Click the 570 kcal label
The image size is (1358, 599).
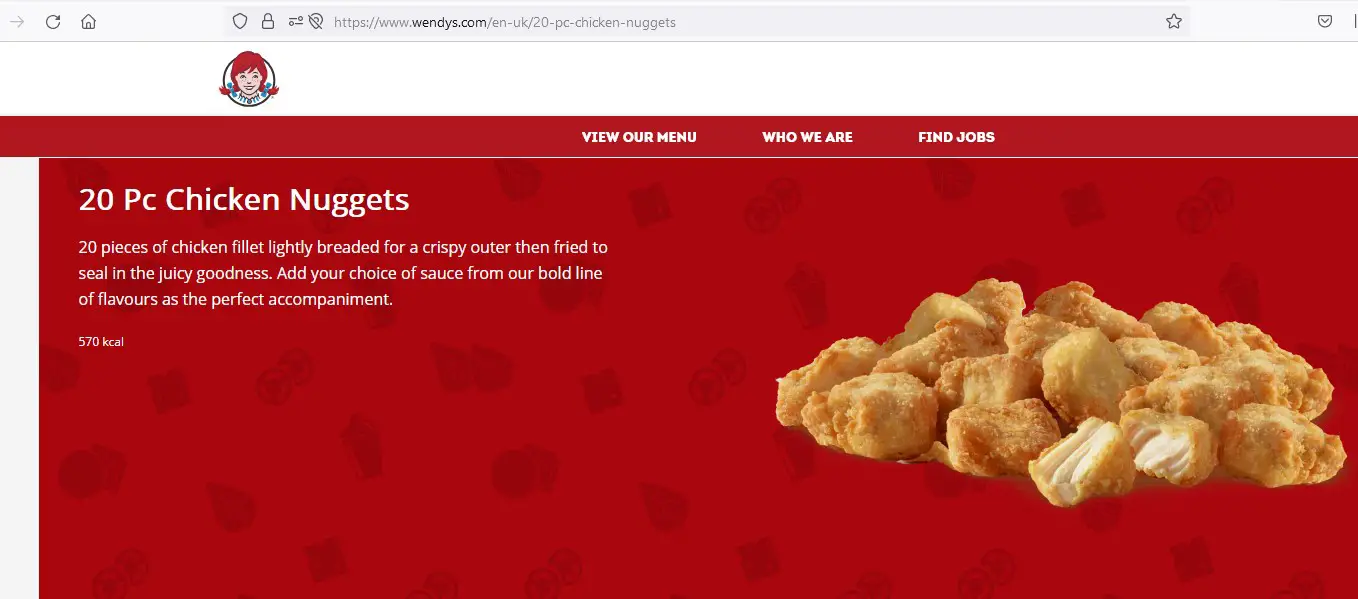click(x=101, y=342)
